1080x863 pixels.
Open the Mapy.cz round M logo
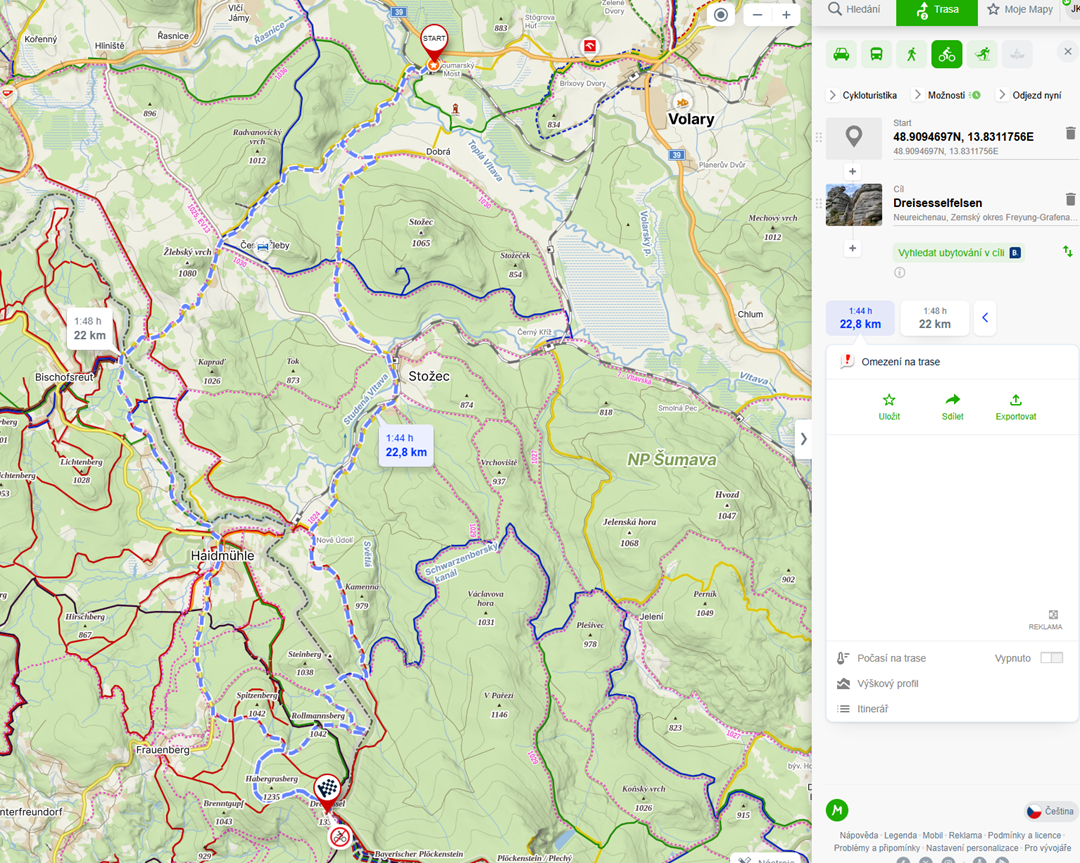click(837, 811)
